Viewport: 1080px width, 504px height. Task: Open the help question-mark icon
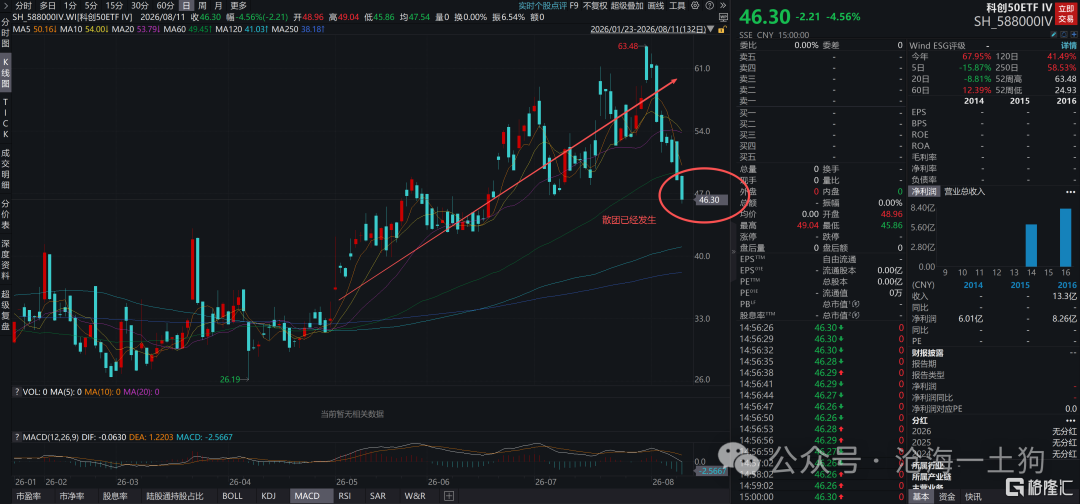709,6
